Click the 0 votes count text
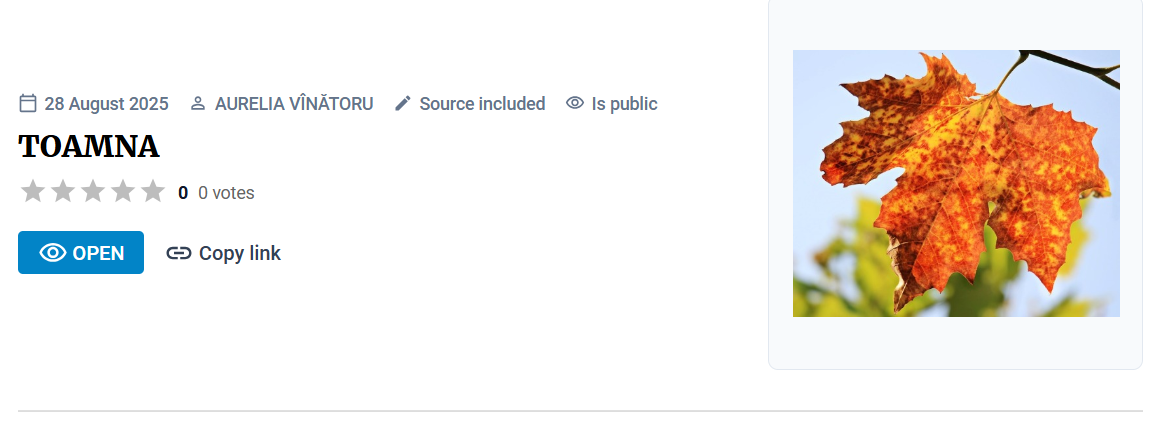The height and width of the screenshot is (437, 1170). point(226,193)
